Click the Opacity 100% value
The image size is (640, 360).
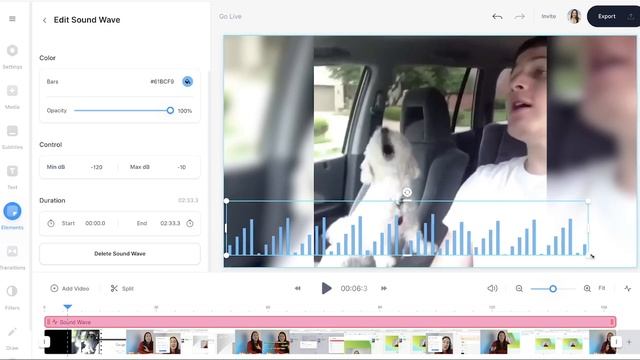(x=184, y=111)
